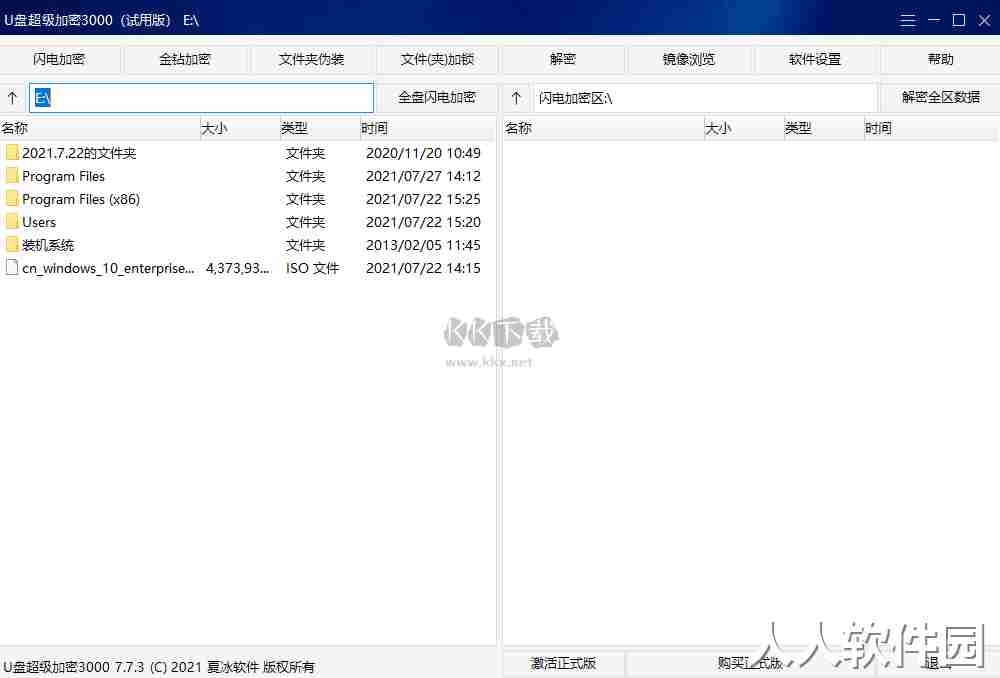Focus the 闪电加密区:\ path field
The height and width of the screenshot is (678, 1000).
[705, 98]
